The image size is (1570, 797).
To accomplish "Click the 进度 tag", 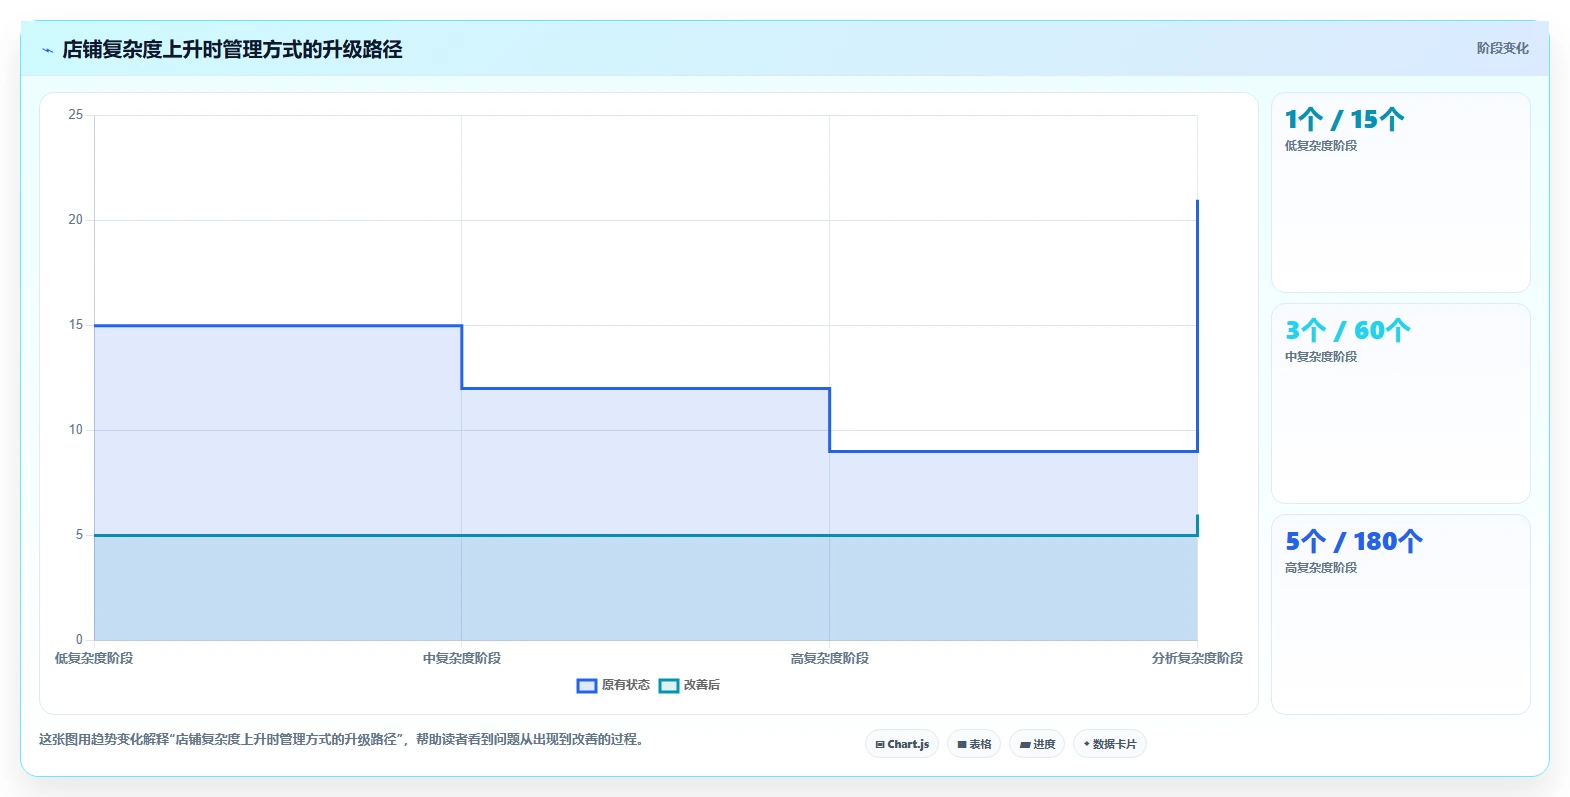I will pos(1037,744).
